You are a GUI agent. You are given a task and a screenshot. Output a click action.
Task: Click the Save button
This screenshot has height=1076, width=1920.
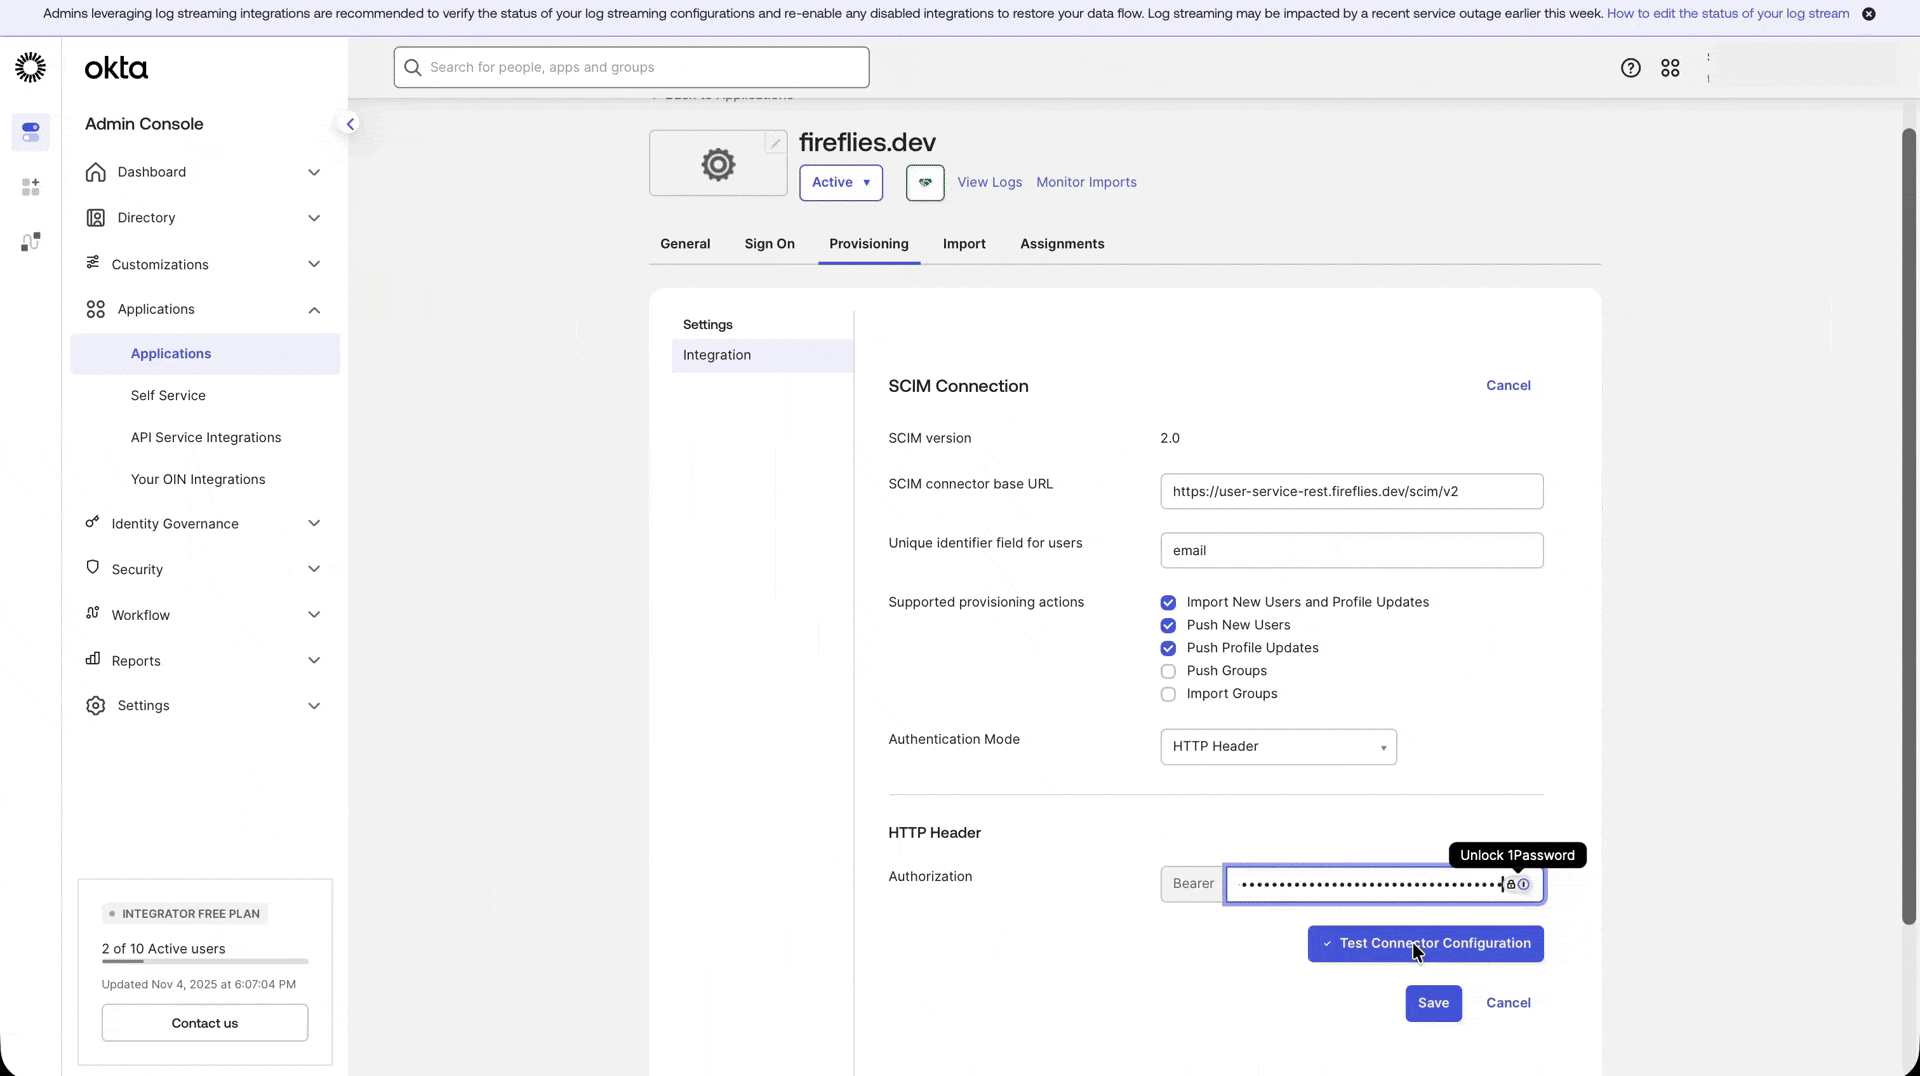[x=1433, y=1003]
